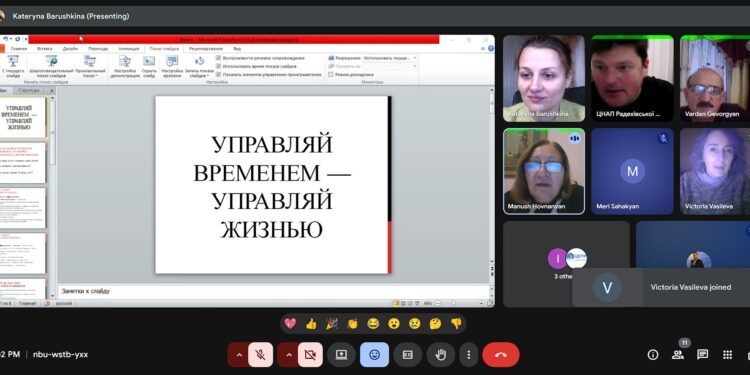The height and width of the screenshot is (375, 750).
Task: Open the send reaction smiley button
Action: pos(375,354)
